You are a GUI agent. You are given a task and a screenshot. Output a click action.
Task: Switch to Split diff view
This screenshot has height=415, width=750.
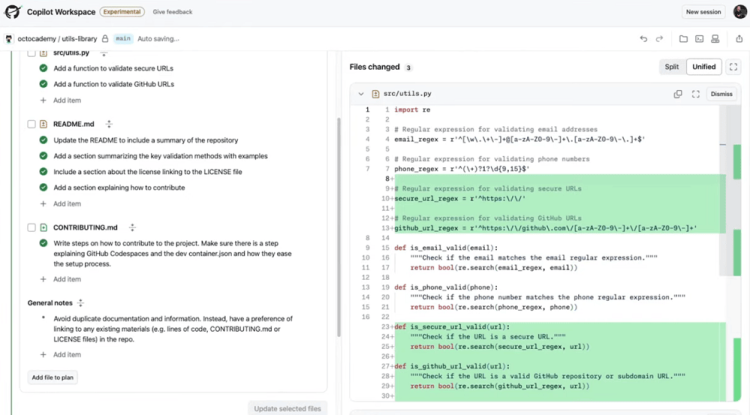672,67
